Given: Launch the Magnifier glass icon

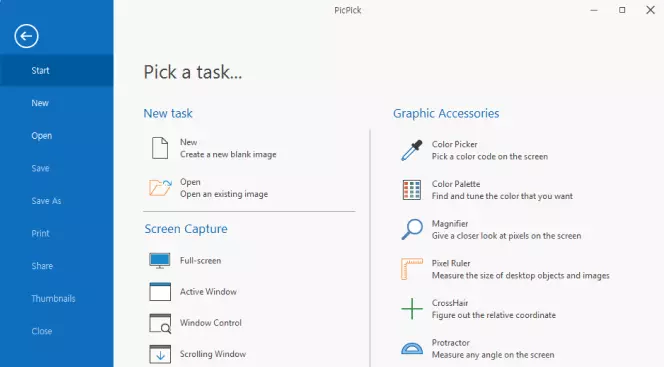Looking at the screenshot, I should tap(412, 229).
